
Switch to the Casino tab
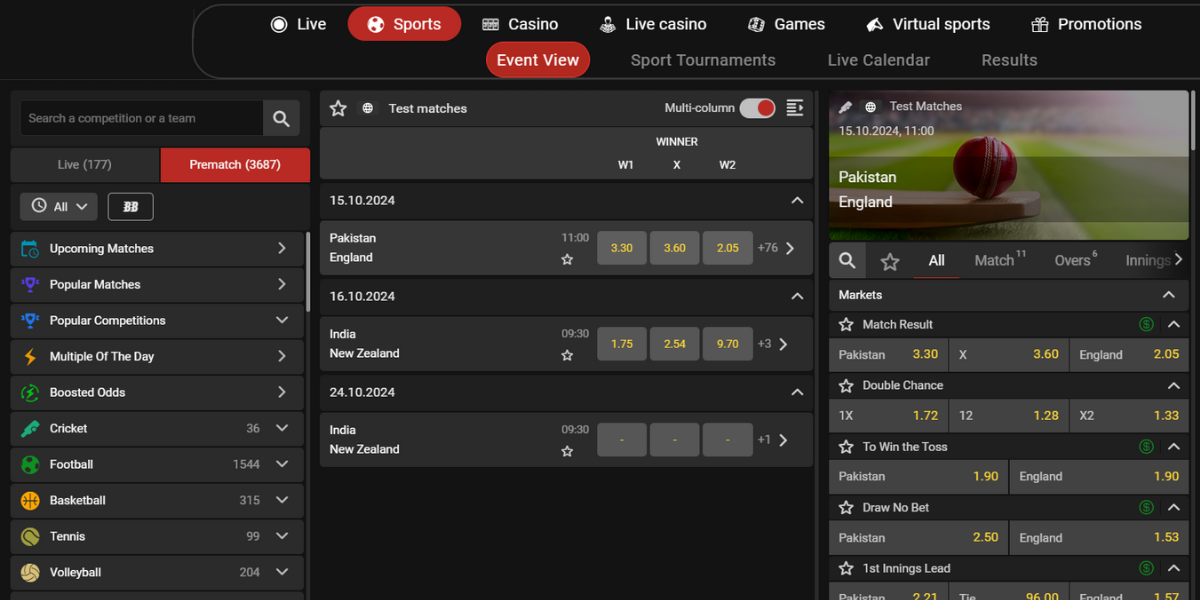coord(520,23)
